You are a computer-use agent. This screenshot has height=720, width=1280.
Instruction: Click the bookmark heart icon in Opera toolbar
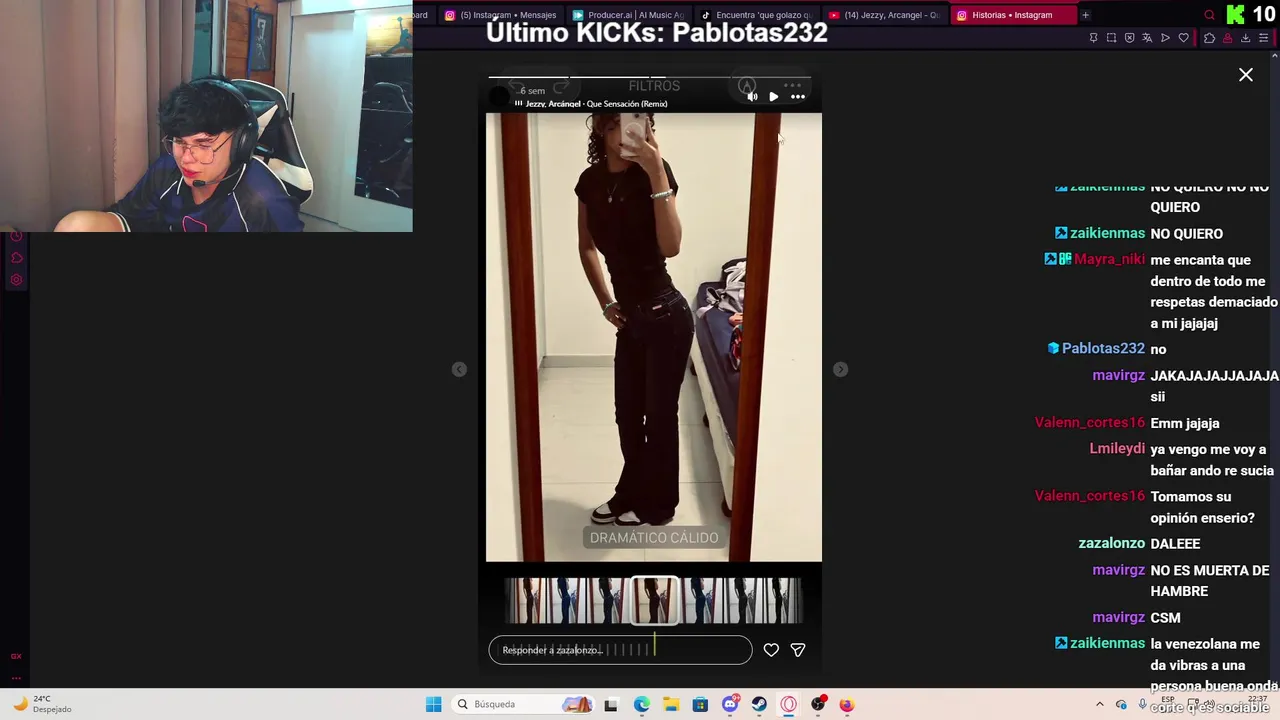click(1183, 38)
